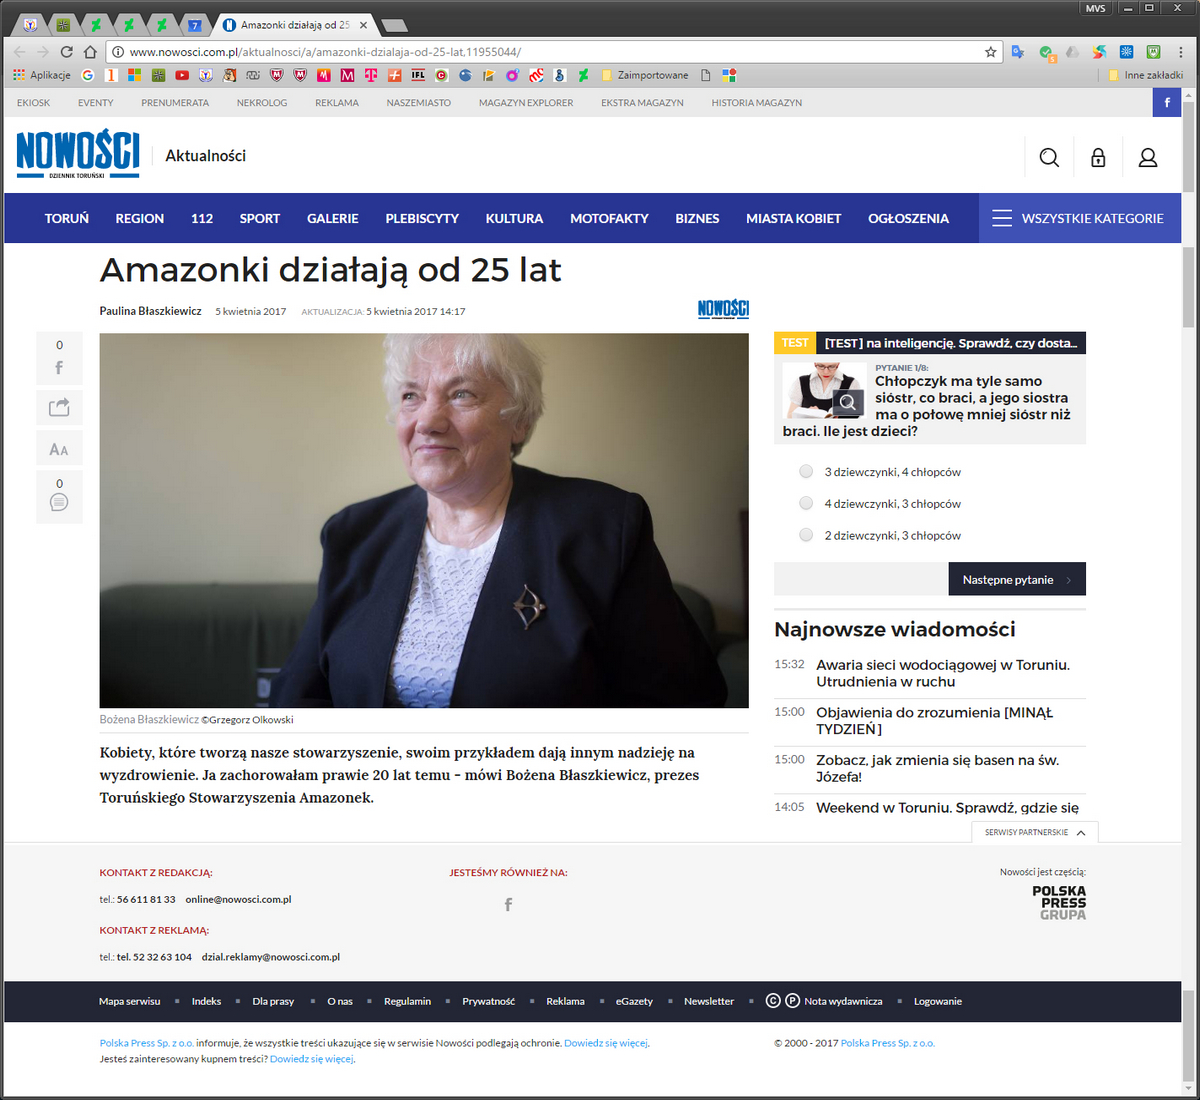Open the padlock login icon in header

[x=1098, y=157]
